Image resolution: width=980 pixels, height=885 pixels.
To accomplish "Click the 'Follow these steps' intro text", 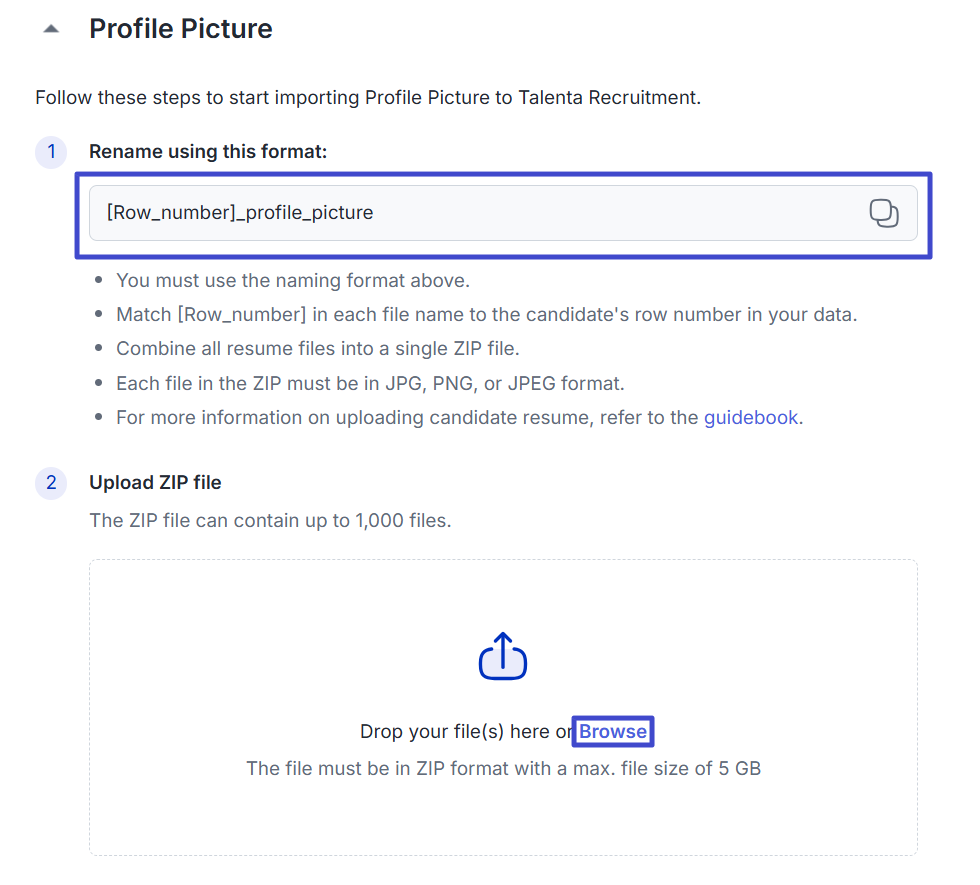I will coord(367,98).
